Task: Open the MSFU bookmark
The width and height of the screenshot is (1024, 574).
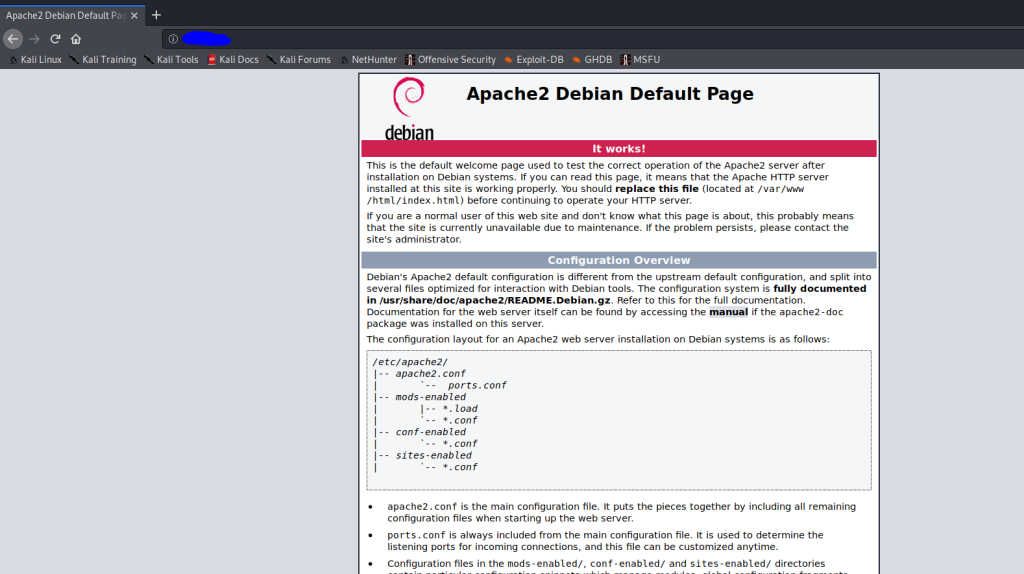Action: (641, 59)
